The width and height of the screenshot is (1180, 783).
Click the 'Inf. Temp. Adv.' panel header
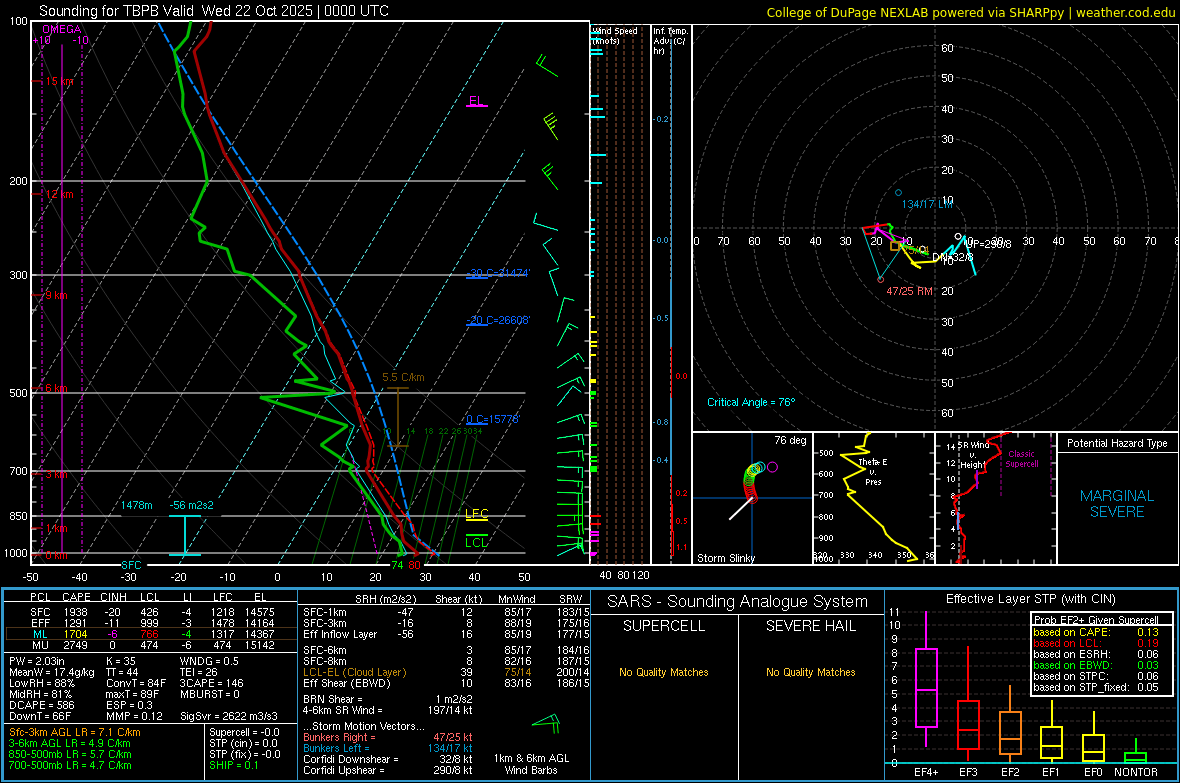(670, 41)
